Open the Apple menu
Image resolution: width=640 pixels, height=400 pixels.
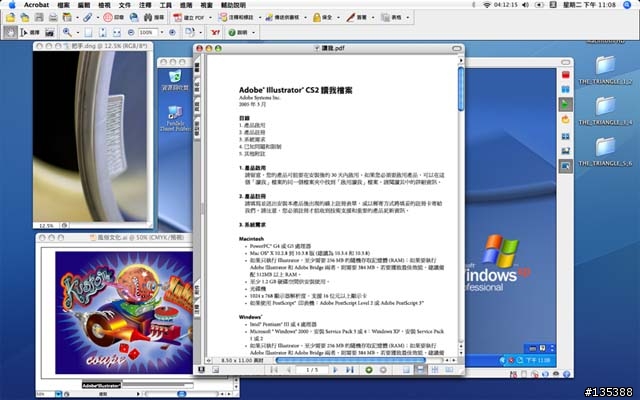pos(12,5)
